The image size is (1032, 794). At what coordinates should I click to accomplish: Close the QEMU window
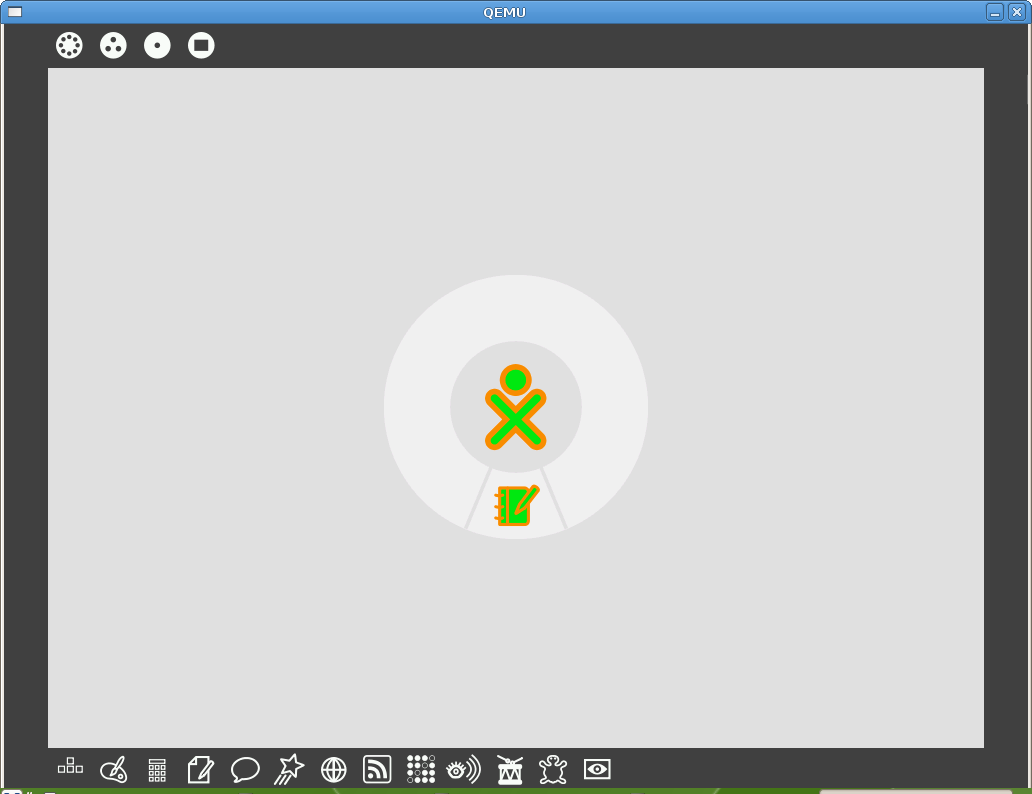pos(1017,12)
